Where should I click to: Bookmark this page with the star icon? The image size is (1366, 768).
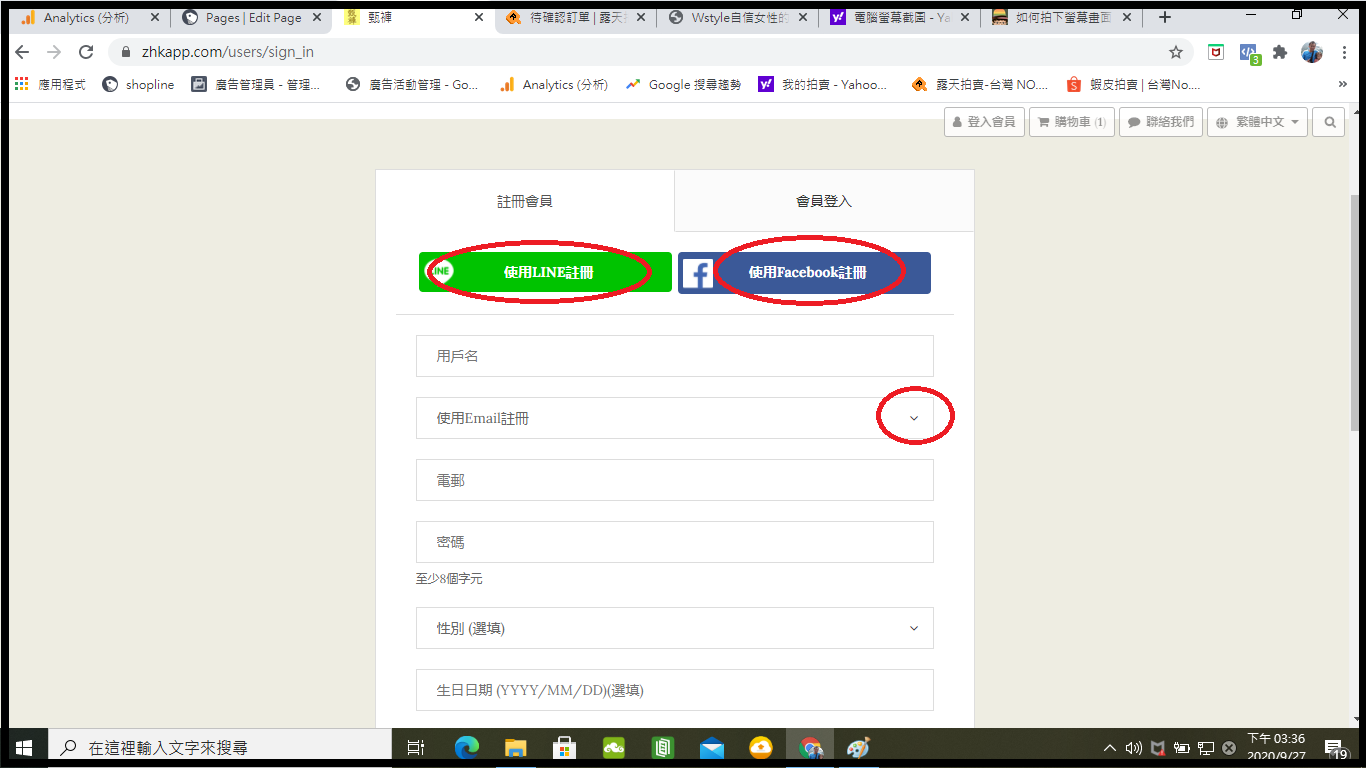click(x=1176, y=52)
